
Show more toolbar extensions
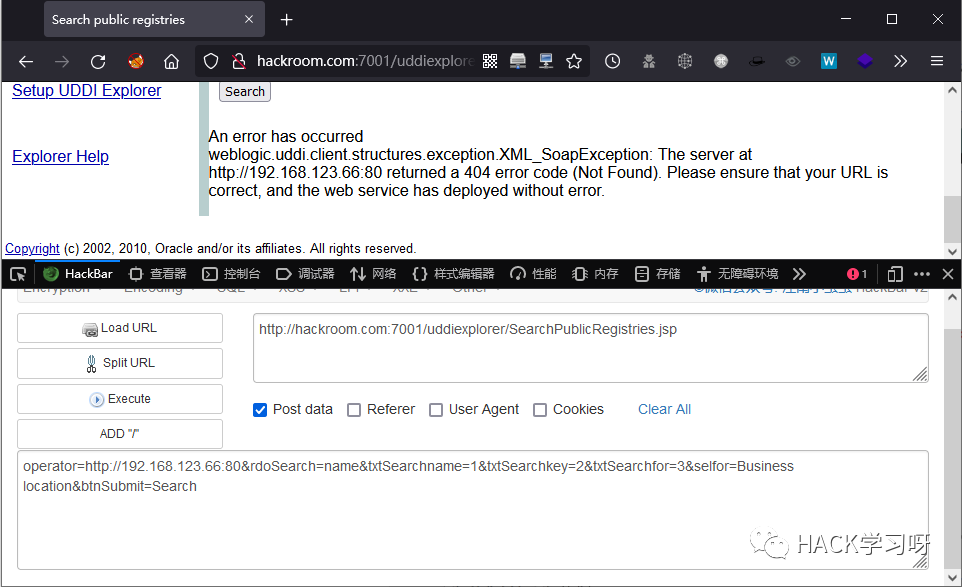(x=900, y=61)
